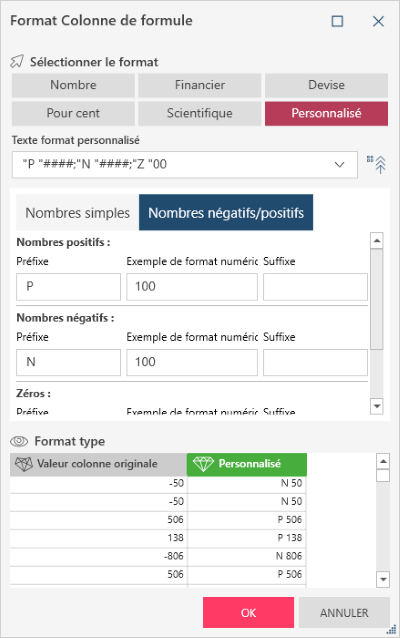Switch to the Nombres simples tab
The image size is (400, 638).
pos(78,213)
